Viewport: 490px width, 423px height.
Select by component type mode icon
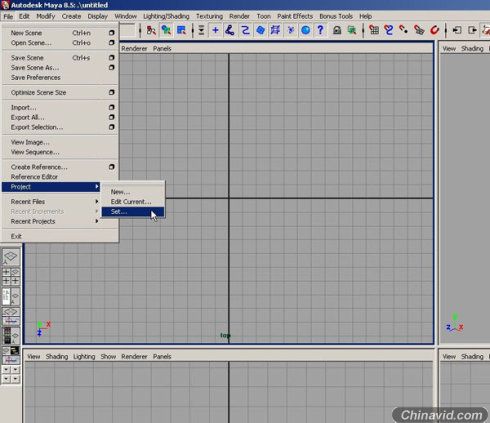click(x=181, y=30)
